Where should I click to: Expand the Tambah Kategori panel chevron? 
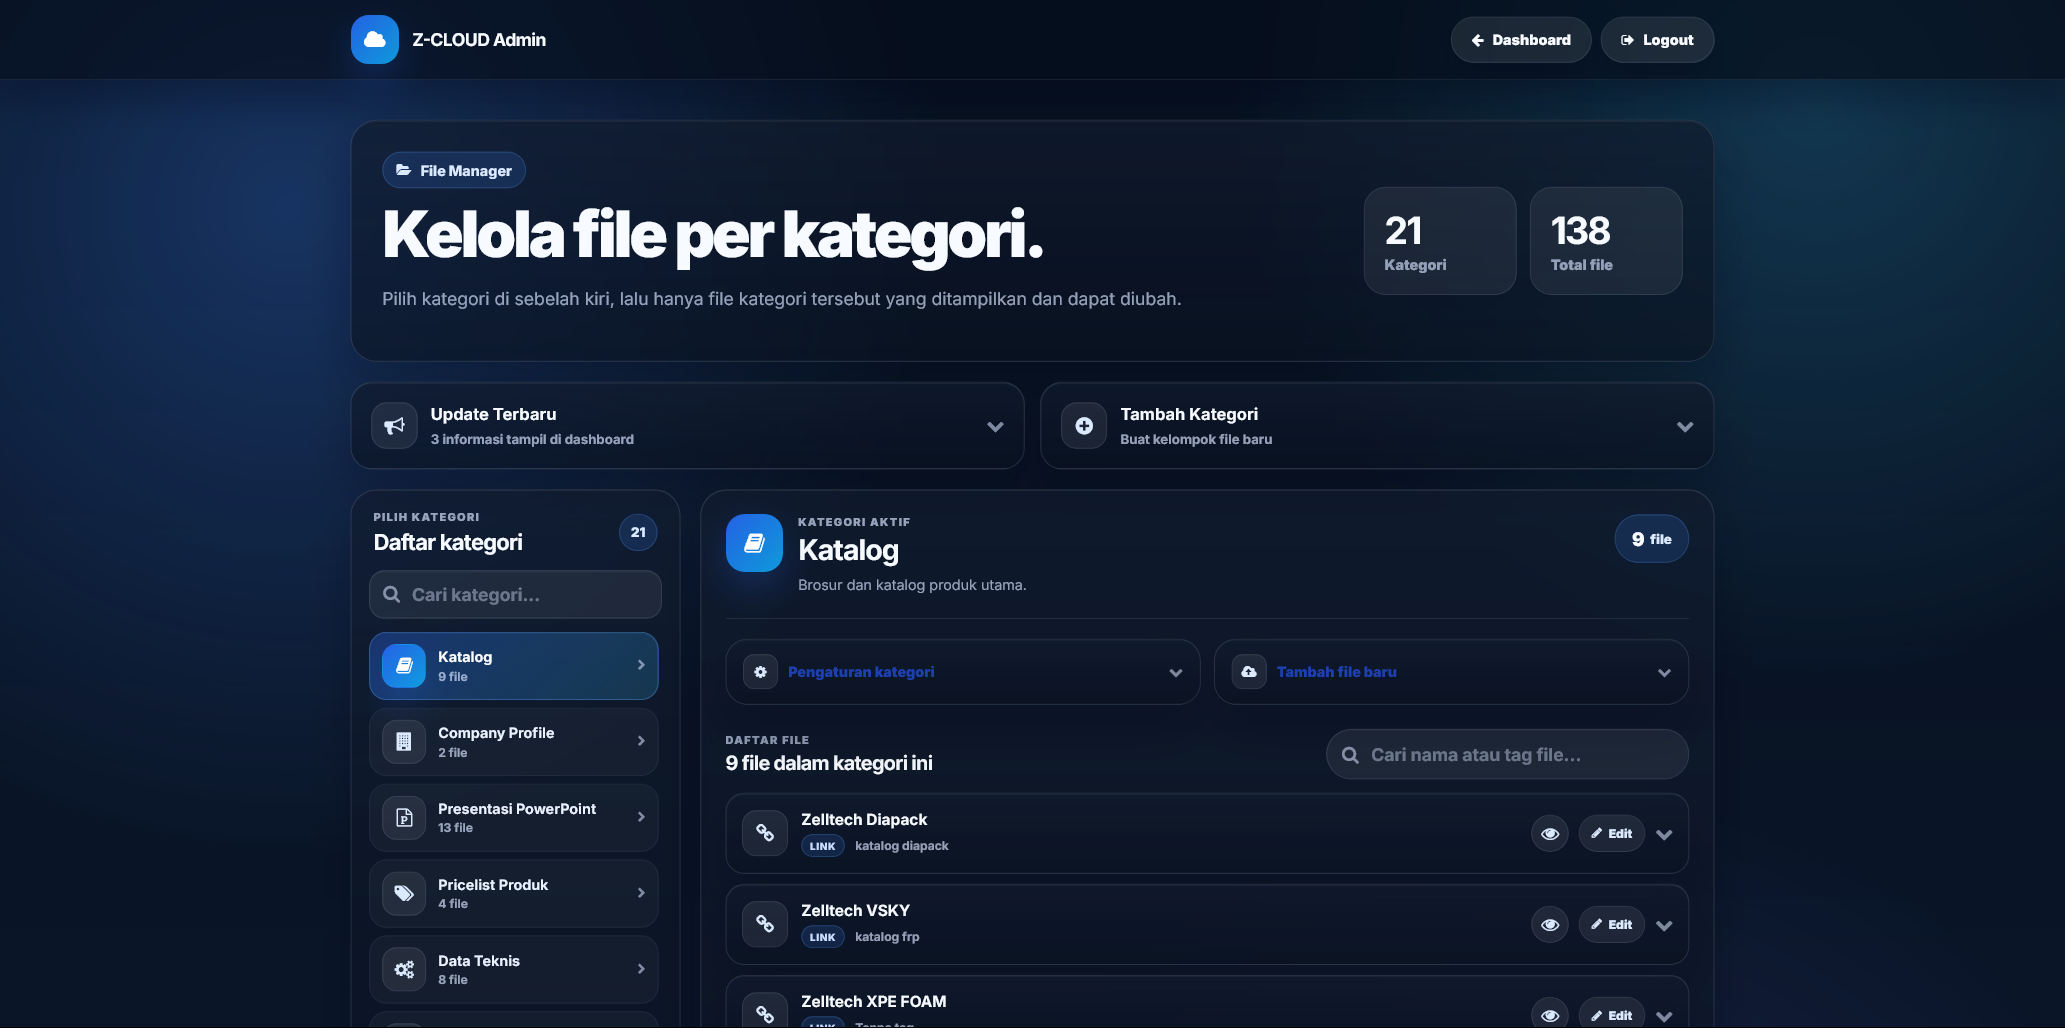1685,427
